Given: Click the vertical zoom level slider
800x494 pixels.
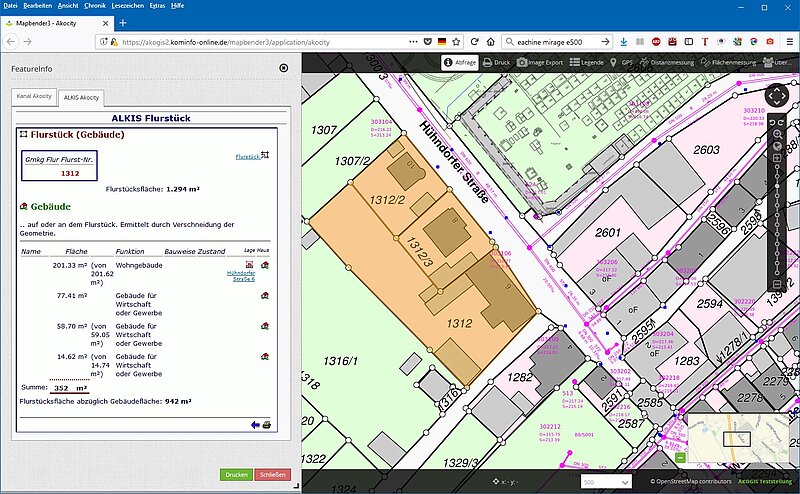Looking at the screenshot, I should [777, 210].
